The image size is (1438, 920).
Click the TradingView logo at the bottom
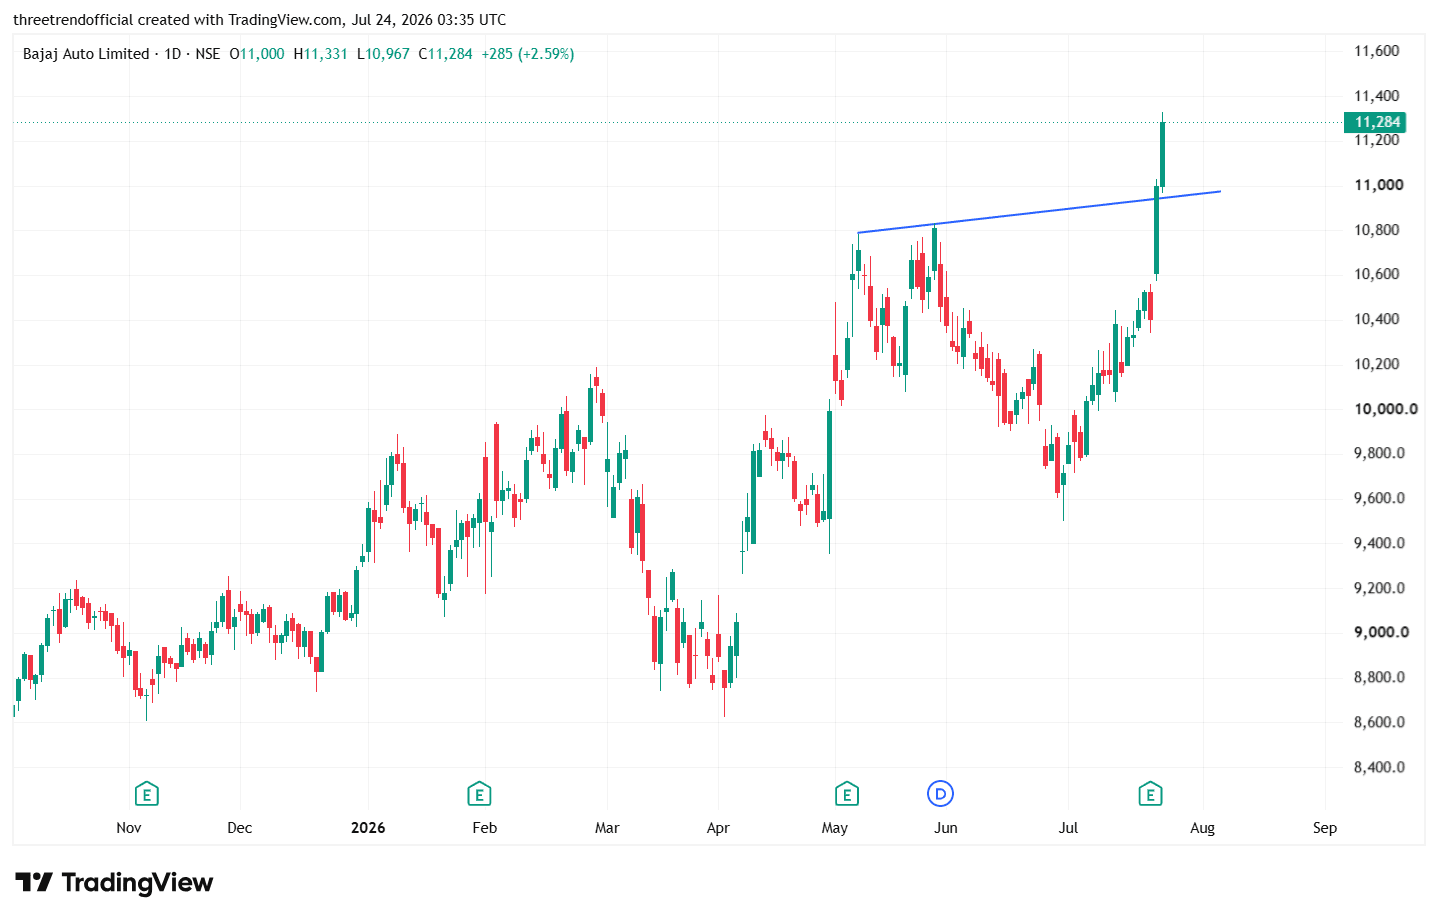114,882
